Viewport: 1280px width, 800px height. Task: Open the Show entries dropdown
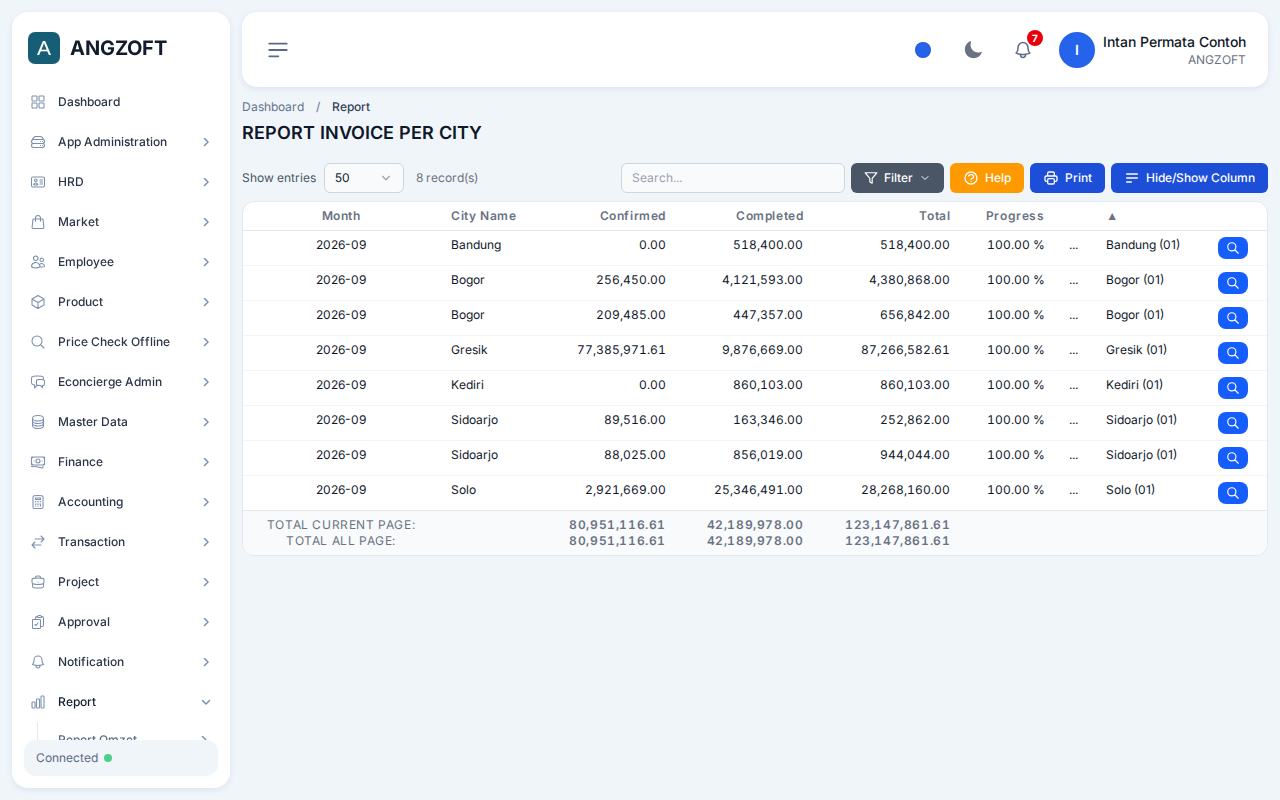pos(364,178)
